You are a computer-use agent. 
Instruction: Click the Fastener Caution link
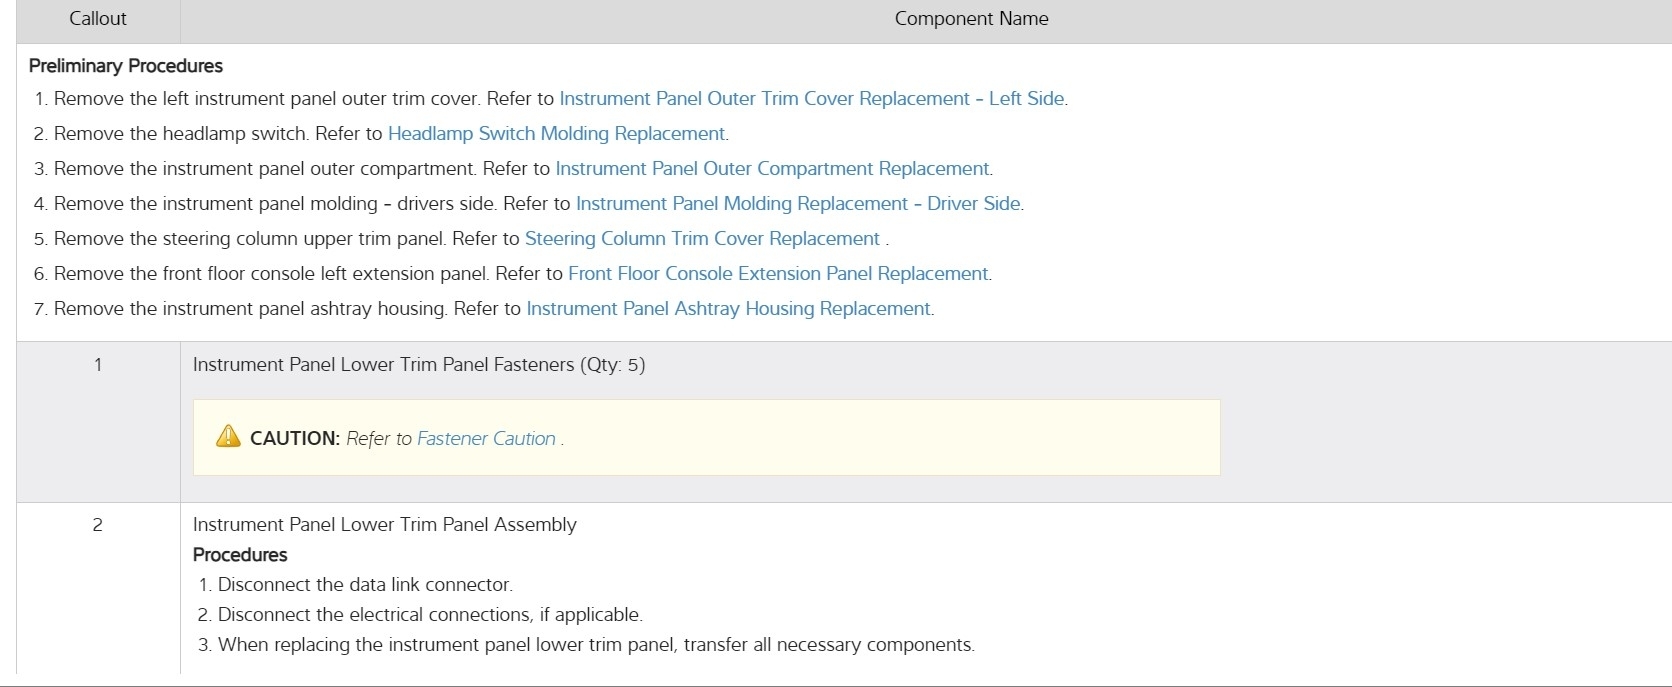click(x=486, y=439)
